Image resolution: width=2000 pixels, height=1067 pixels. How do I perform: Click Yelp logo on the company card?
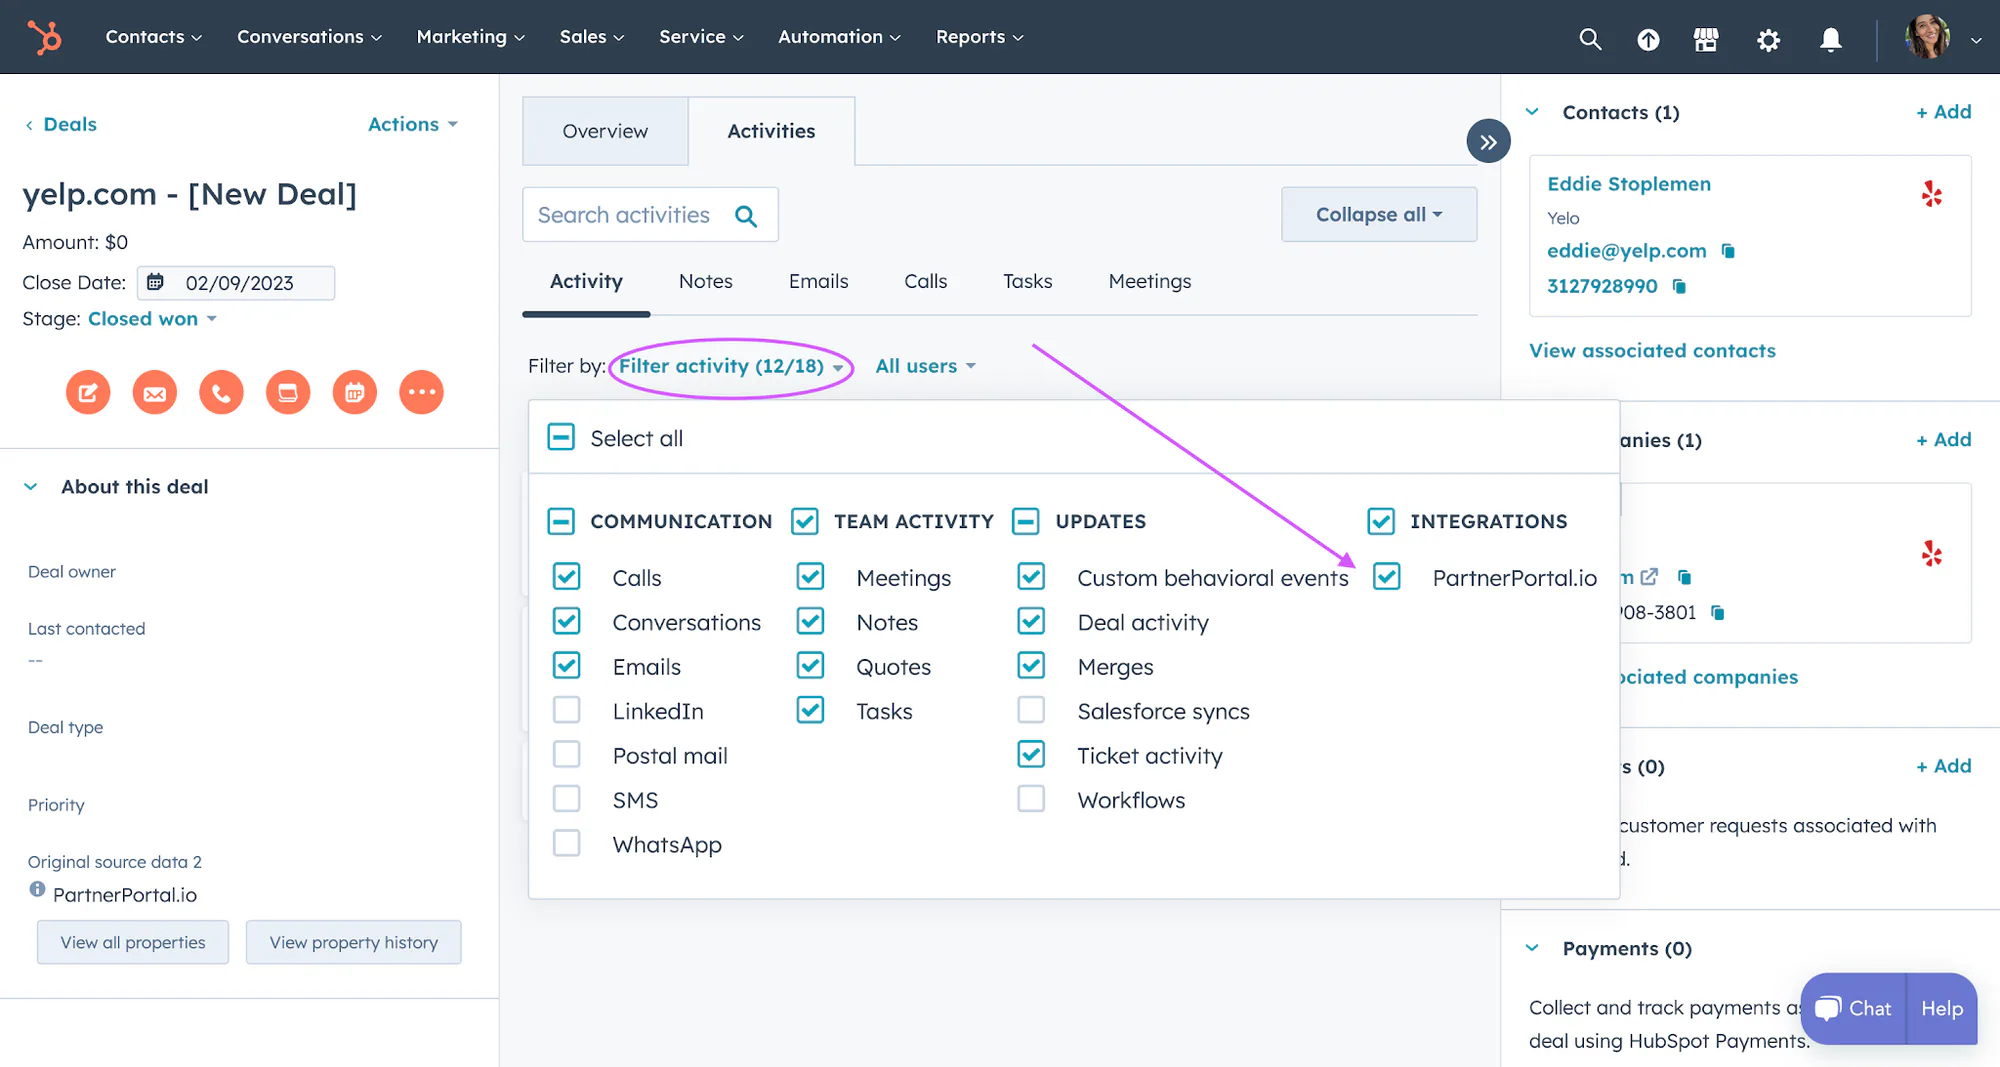(x=1932, y=553)
